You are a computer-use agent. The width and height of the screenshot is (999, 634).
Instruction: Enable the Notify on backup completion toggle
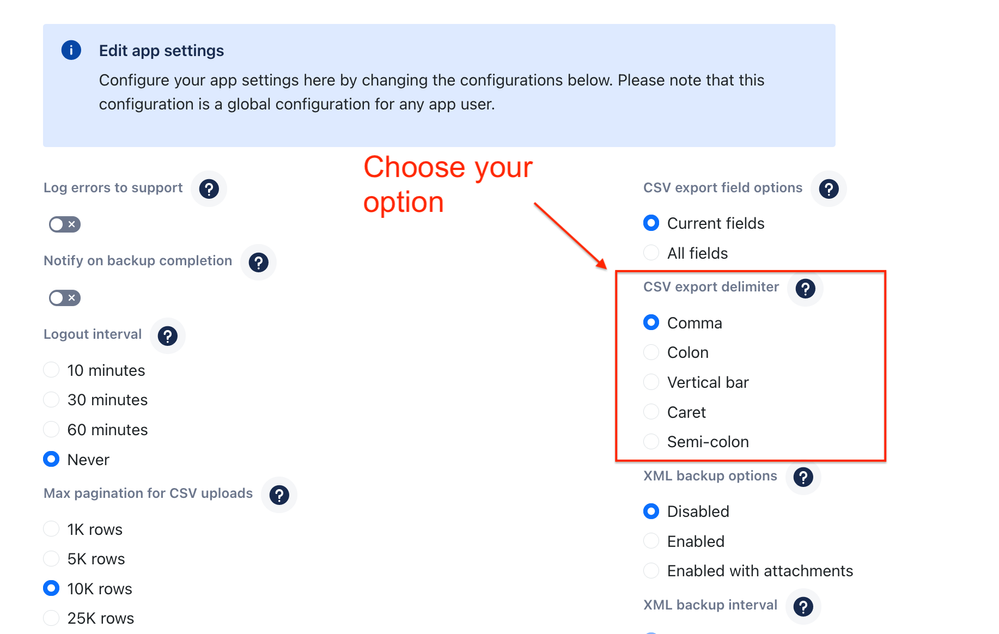tap(64, 297)
